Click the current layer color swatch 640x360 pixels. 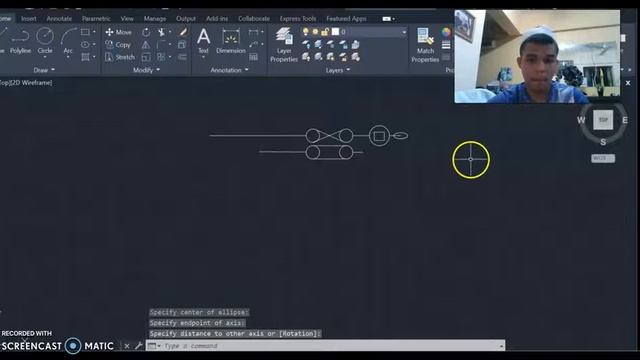(335, 31)
